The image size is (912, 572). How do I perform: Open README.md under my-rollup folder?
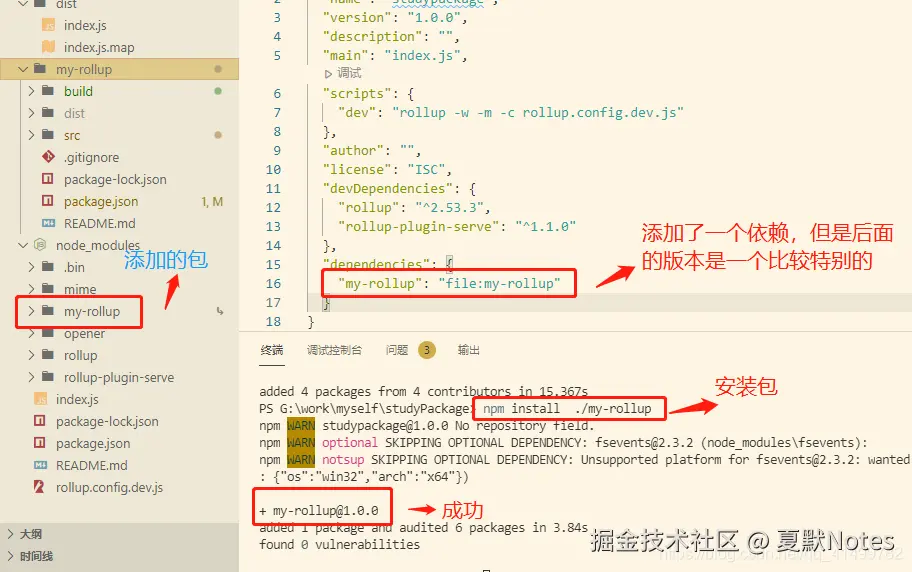pyautogui.click(x=99, y=223)
